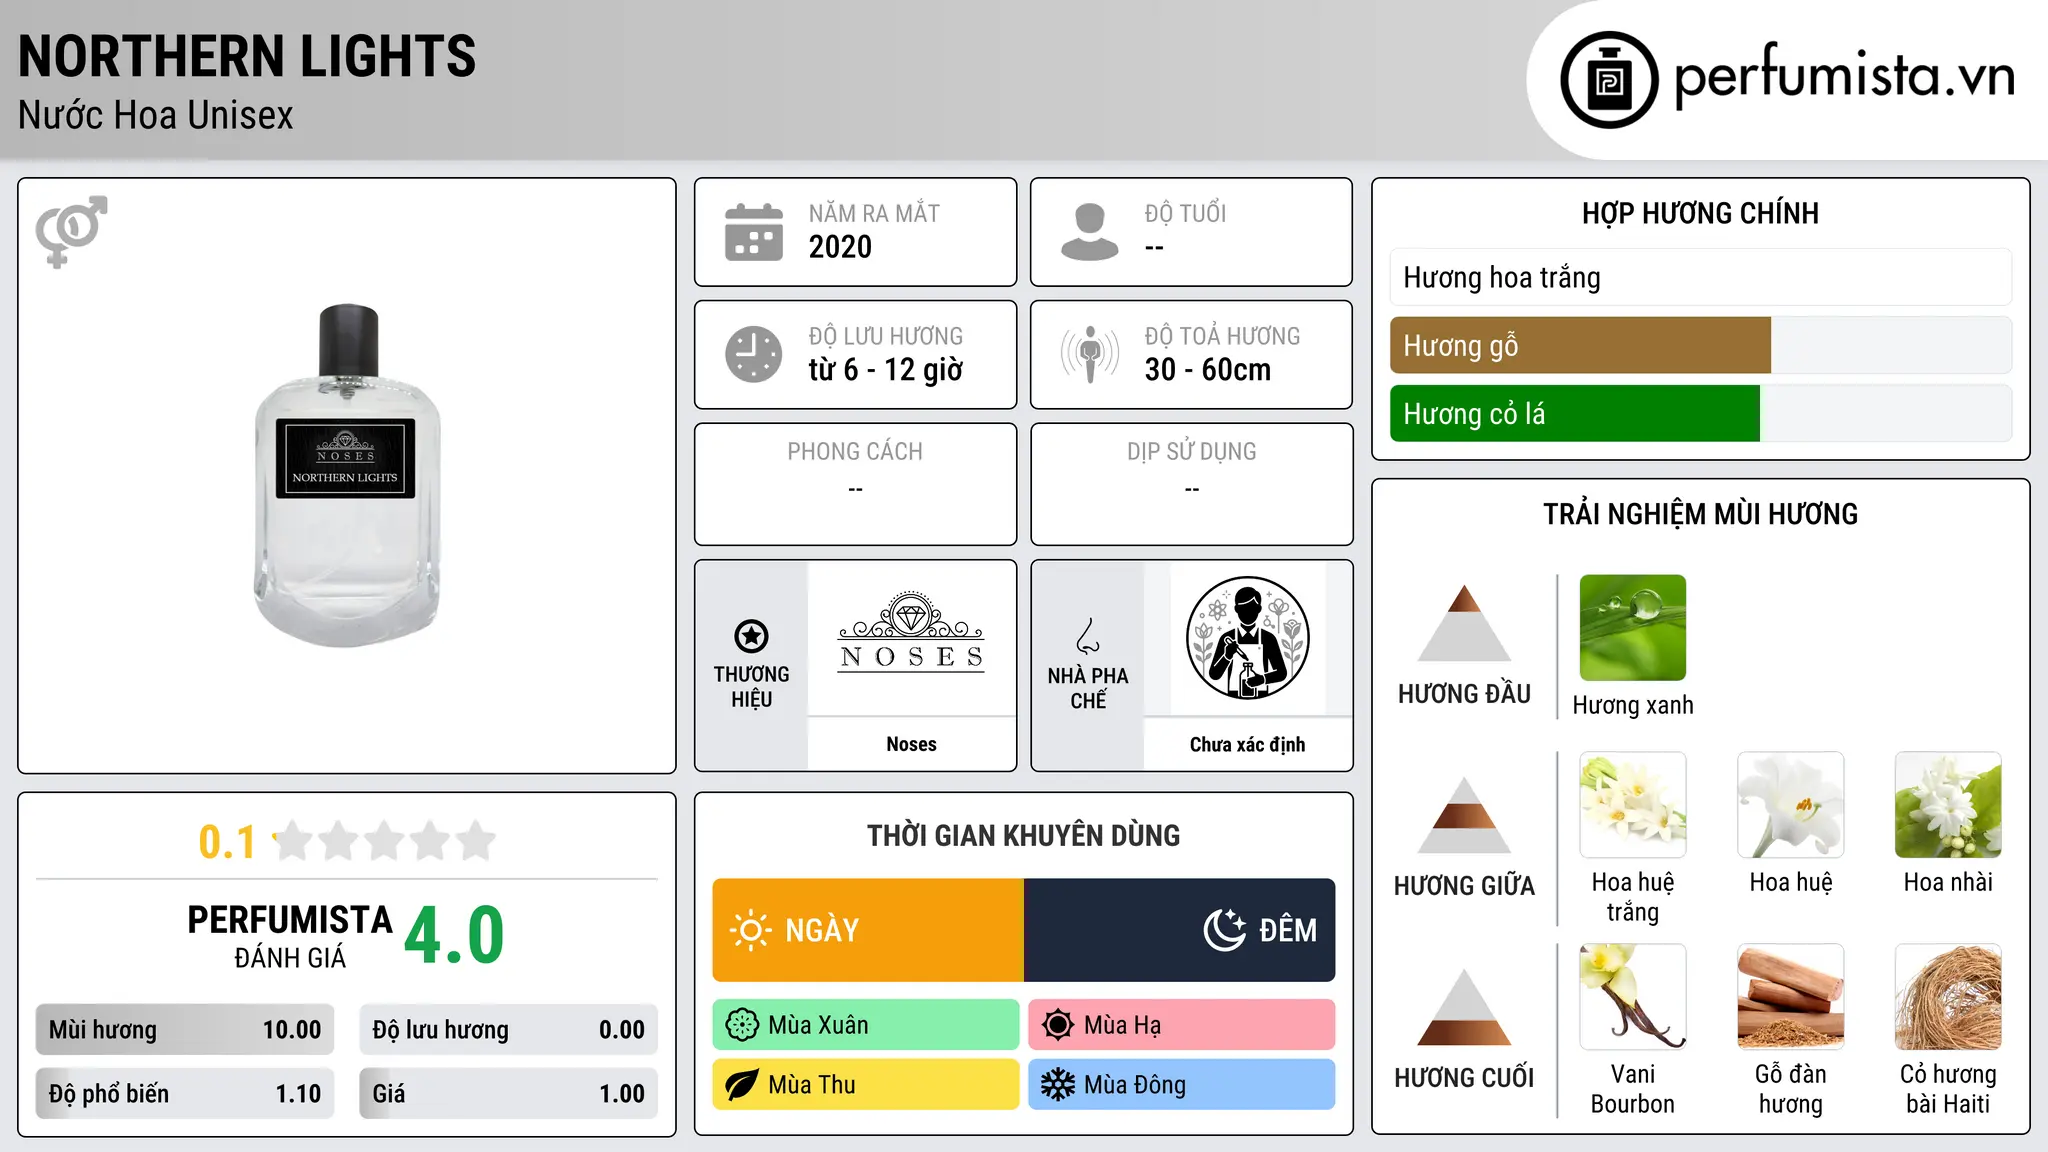
Task: Click the Dịp sử dụng card
Action: pos(1192,484)
